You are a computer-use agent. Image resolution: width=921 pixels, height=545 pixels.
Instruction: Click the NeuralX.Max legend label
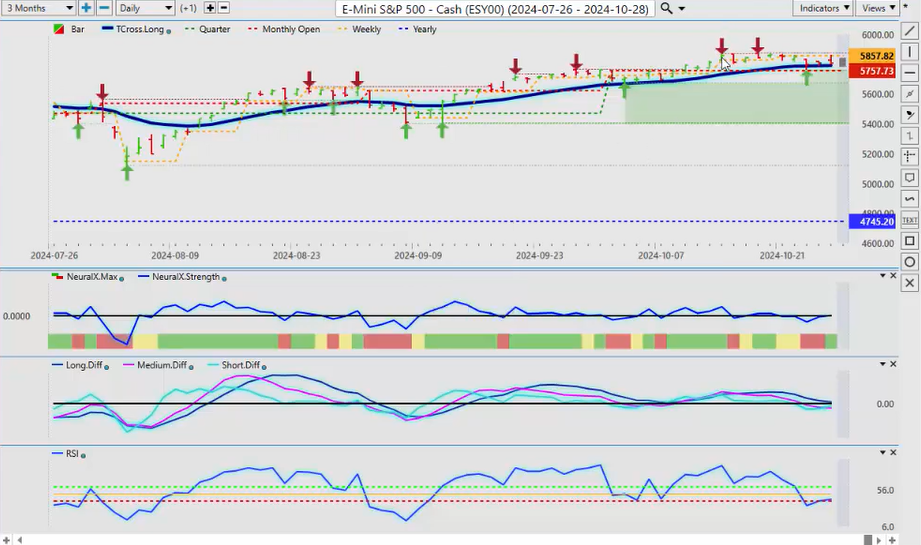(92, 277)
